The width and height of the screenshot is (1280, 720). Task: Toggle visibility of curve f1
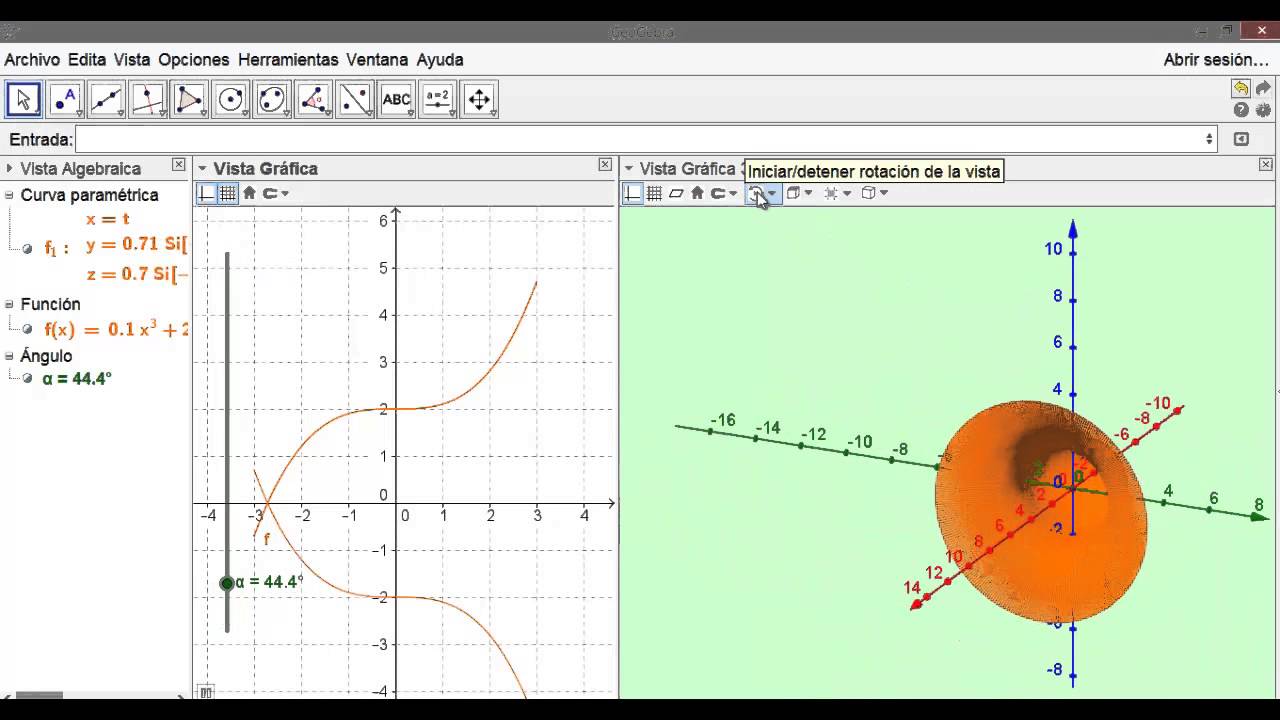(27, 248)
